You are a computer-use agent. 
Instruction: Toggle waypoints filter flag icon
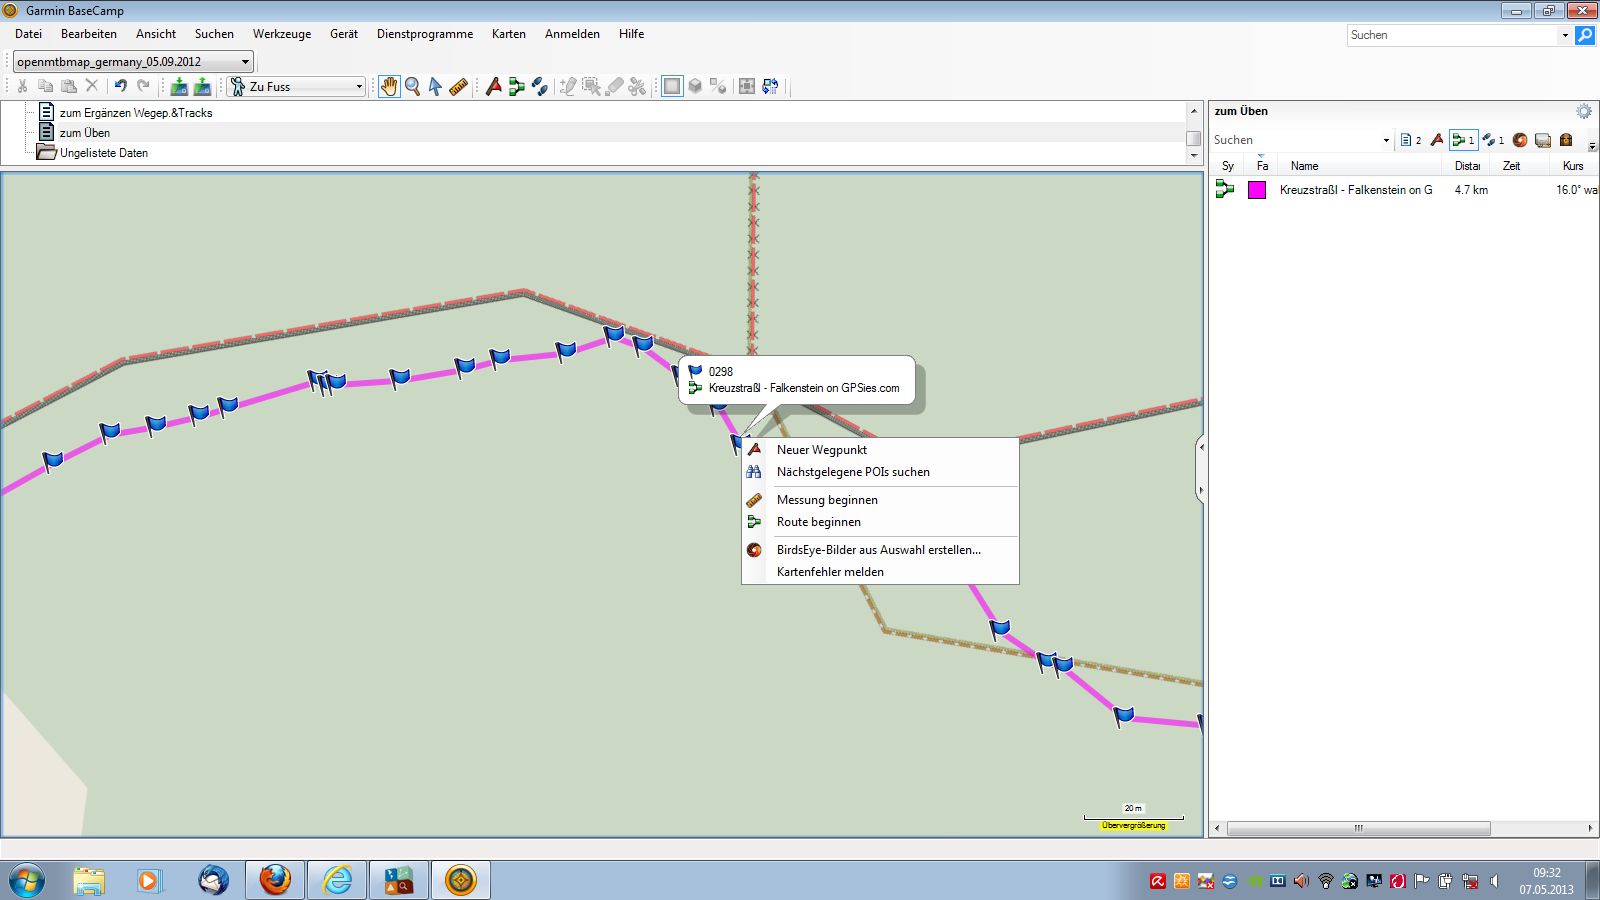coord(1437,140)
